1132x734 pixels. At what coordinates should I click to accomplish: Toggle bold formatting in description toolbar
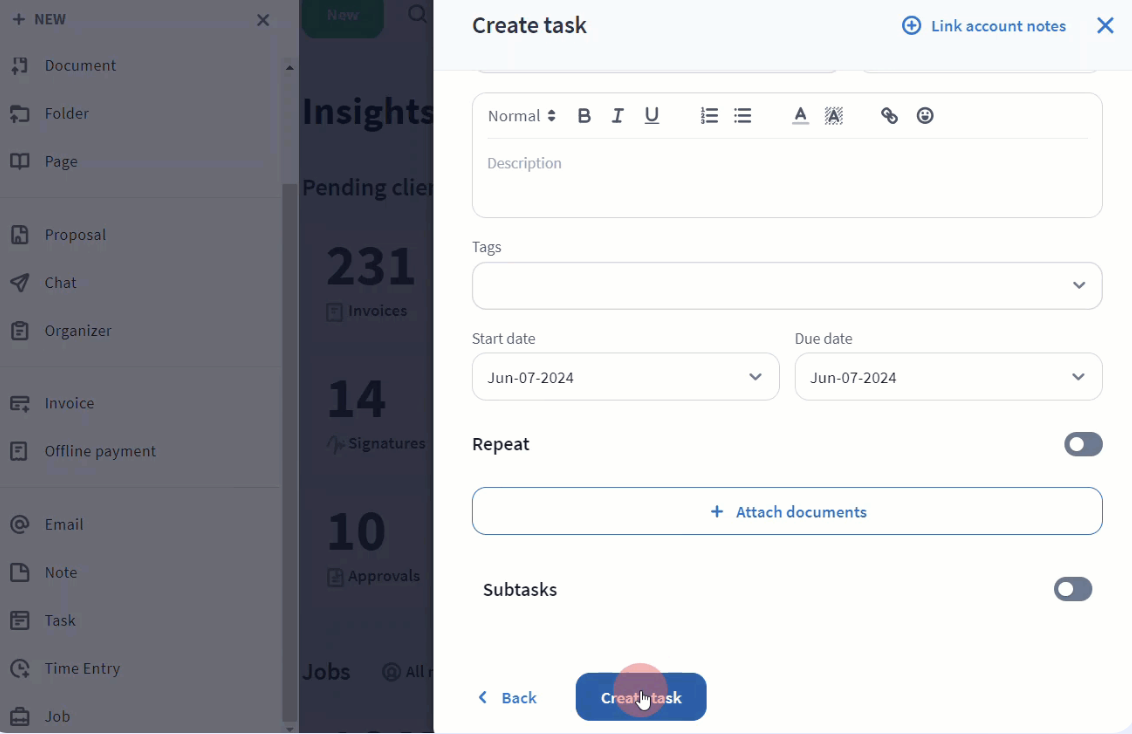[584, 115]
